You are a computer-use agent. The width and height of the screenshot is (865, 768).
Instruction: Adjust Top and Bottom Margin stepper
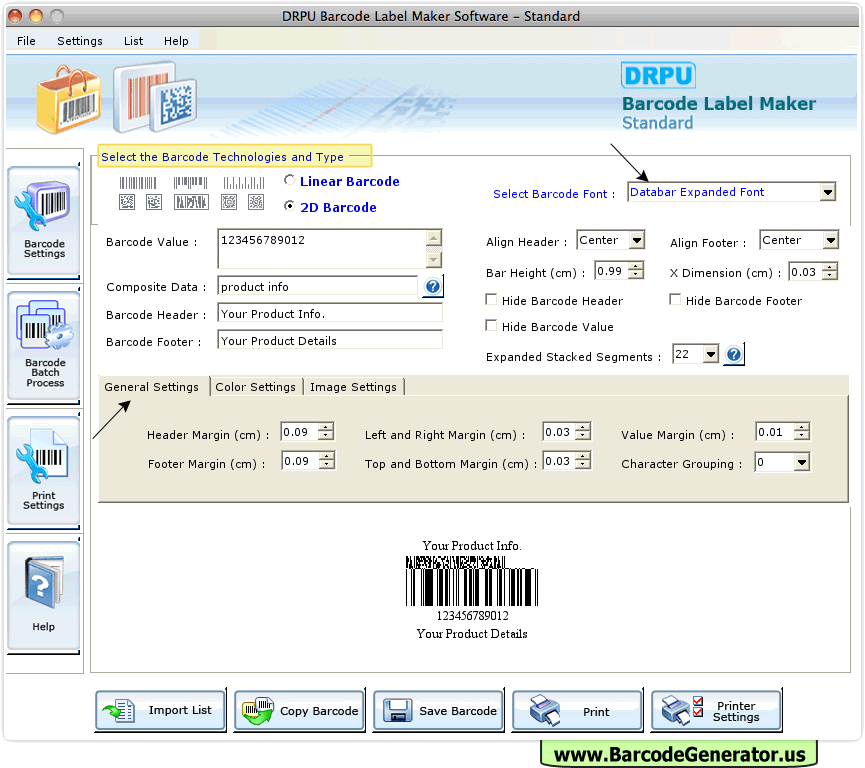click(x=583, y=460)
